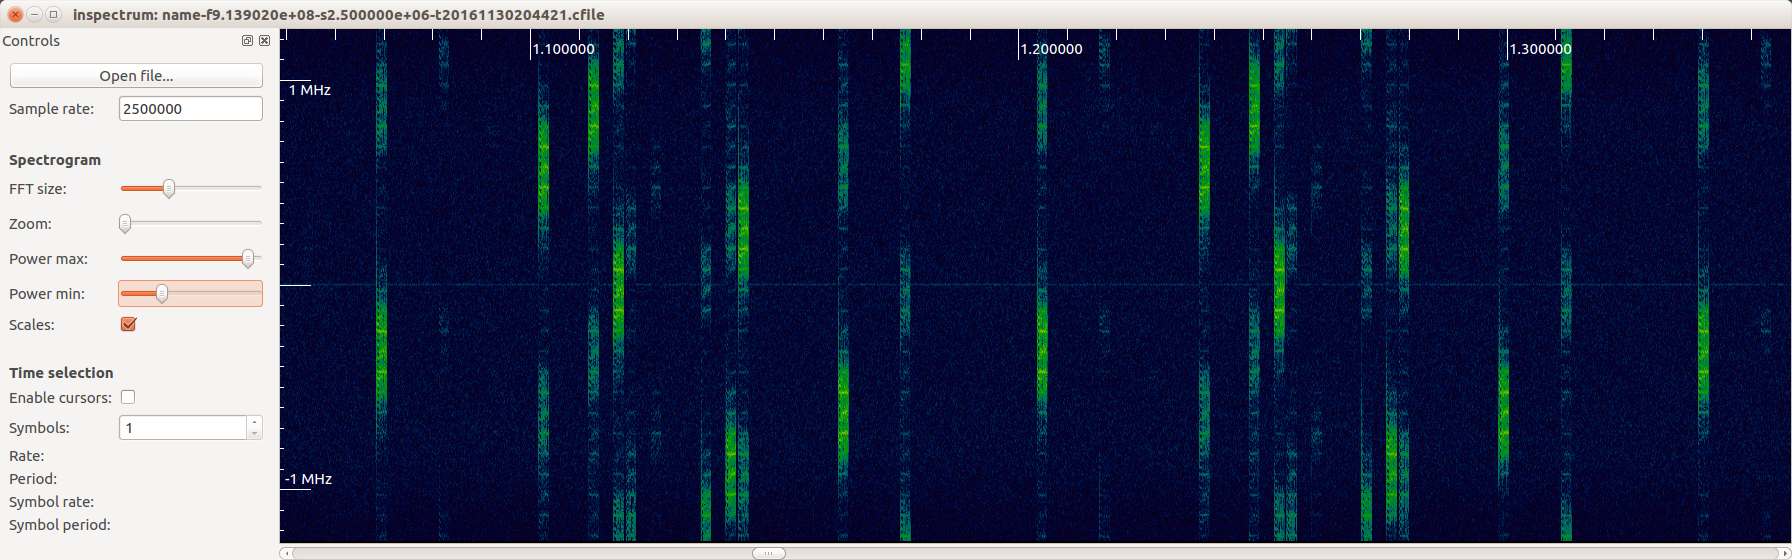Click the 1.300000 time marker
Viewport: 1792px width, 560px height.
[1541, 49]
